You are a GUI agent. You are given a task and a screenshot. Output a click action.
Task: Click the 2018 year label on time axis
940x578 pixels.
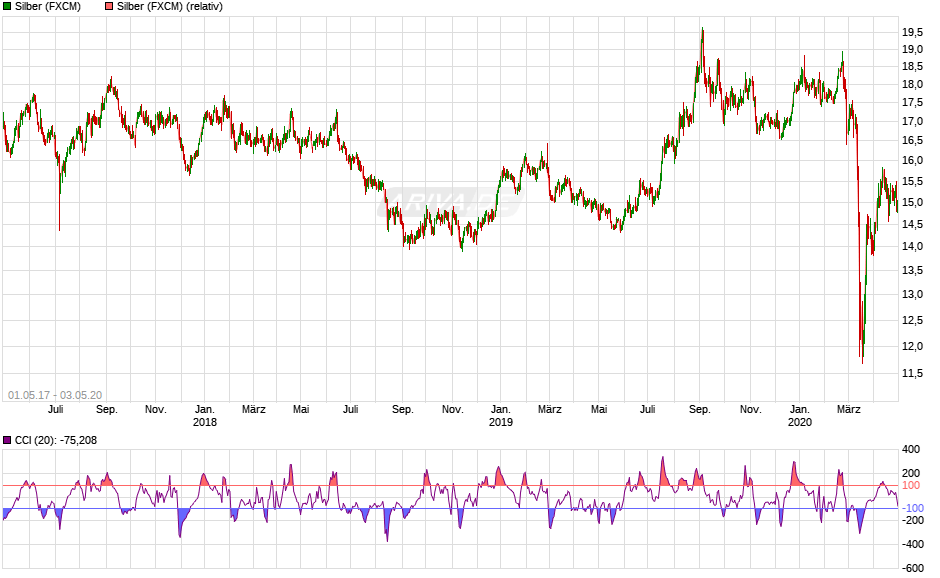point(204,422)
